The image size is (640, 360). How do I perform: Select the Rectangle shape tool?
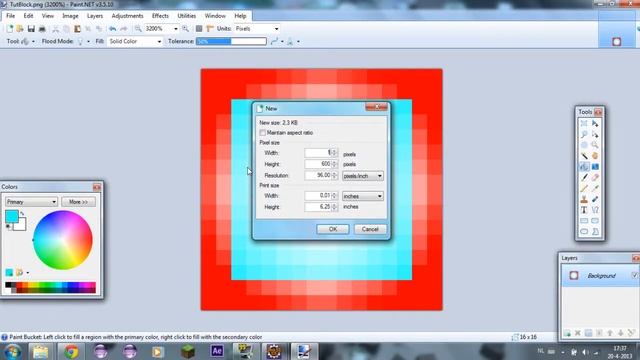584,221
